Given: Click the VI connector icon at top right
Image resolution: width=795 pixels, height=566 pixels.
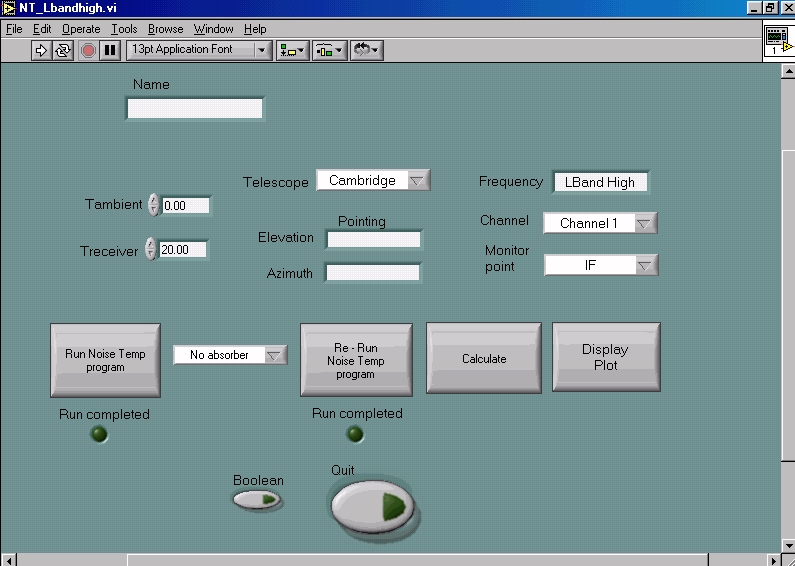Looking at the screenshot, I should pyautogui.click(x=778, y=42).
